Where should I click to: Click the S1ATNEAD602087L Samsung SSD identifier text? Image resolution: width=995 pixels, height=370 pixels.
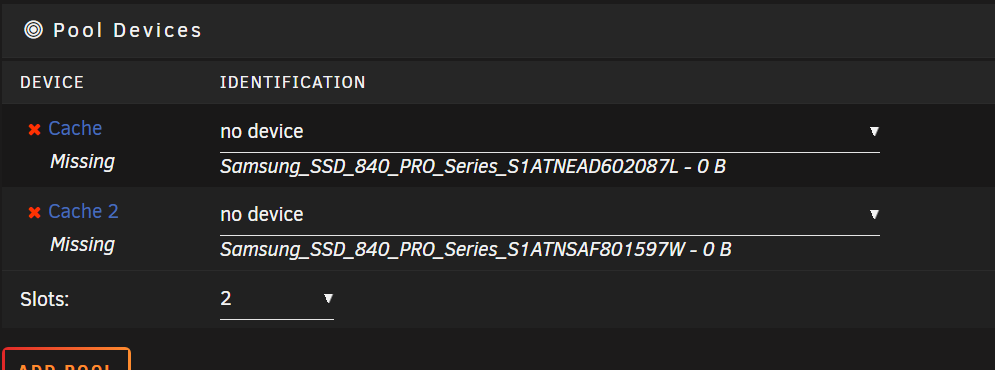tap(473, 167)
